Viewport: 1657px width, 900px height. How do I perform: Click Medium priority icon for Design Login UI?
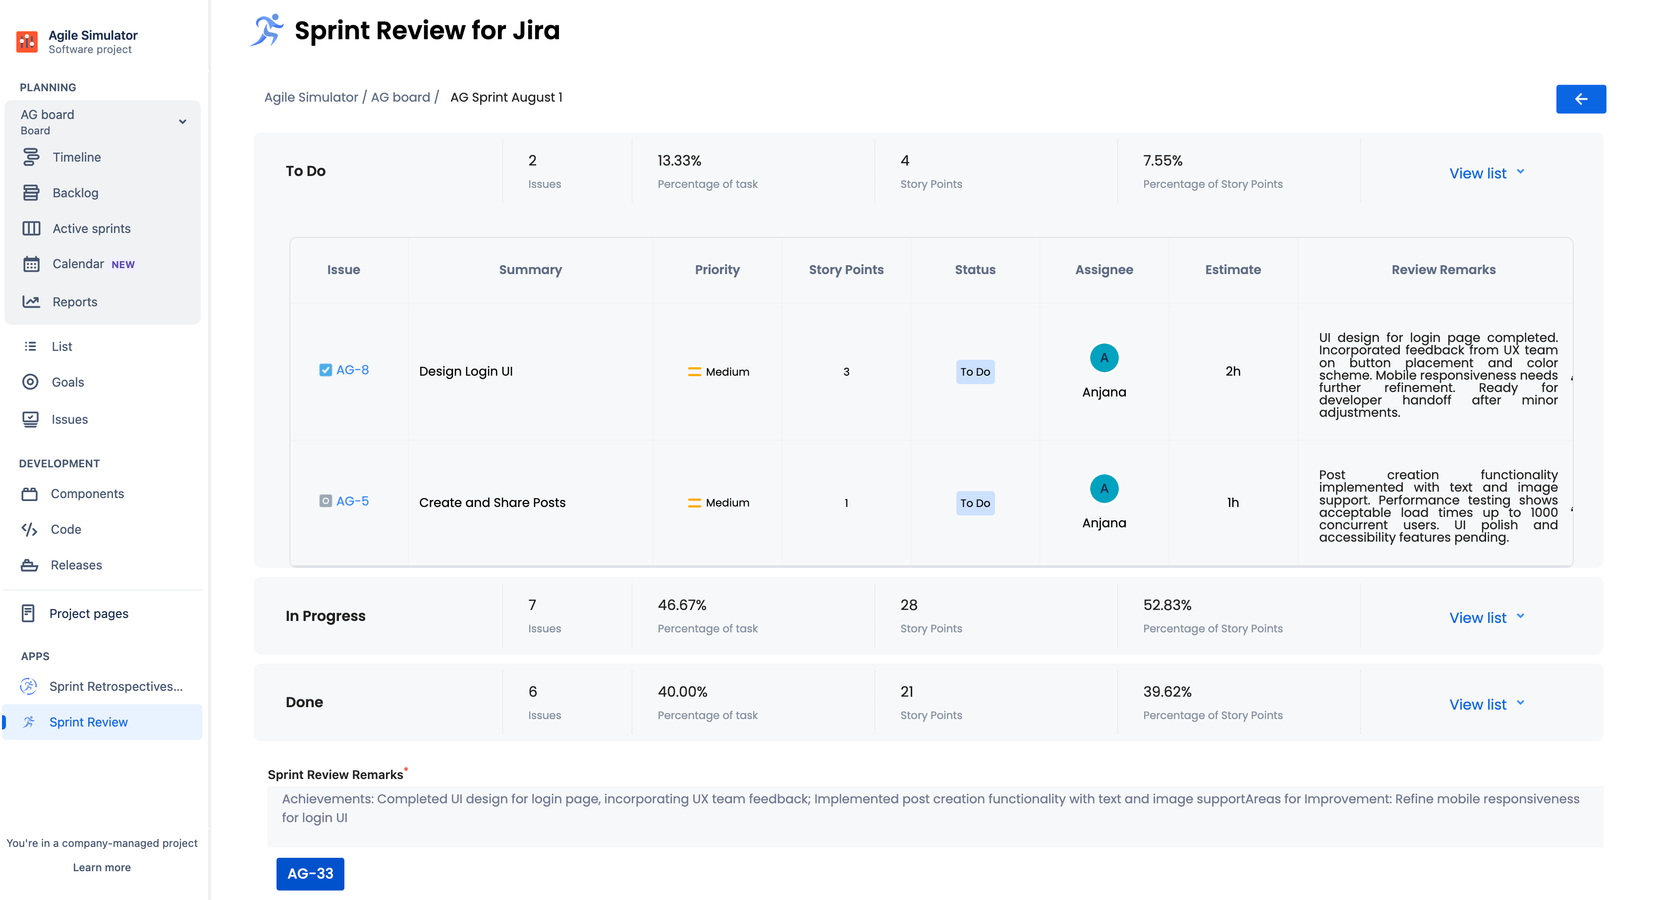[x=694, y=372]
